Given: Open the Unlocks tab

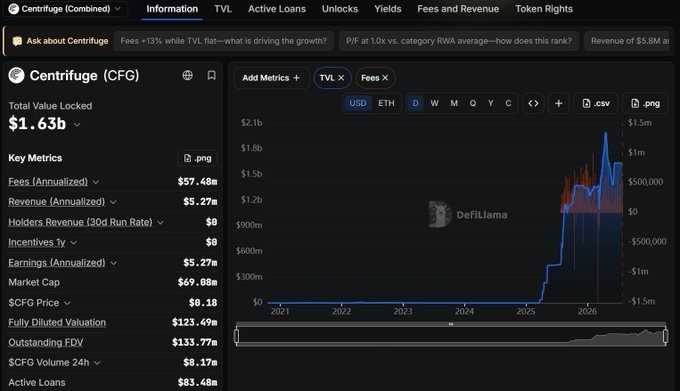Looking at the screenshot, I should (x=340, y=9).
